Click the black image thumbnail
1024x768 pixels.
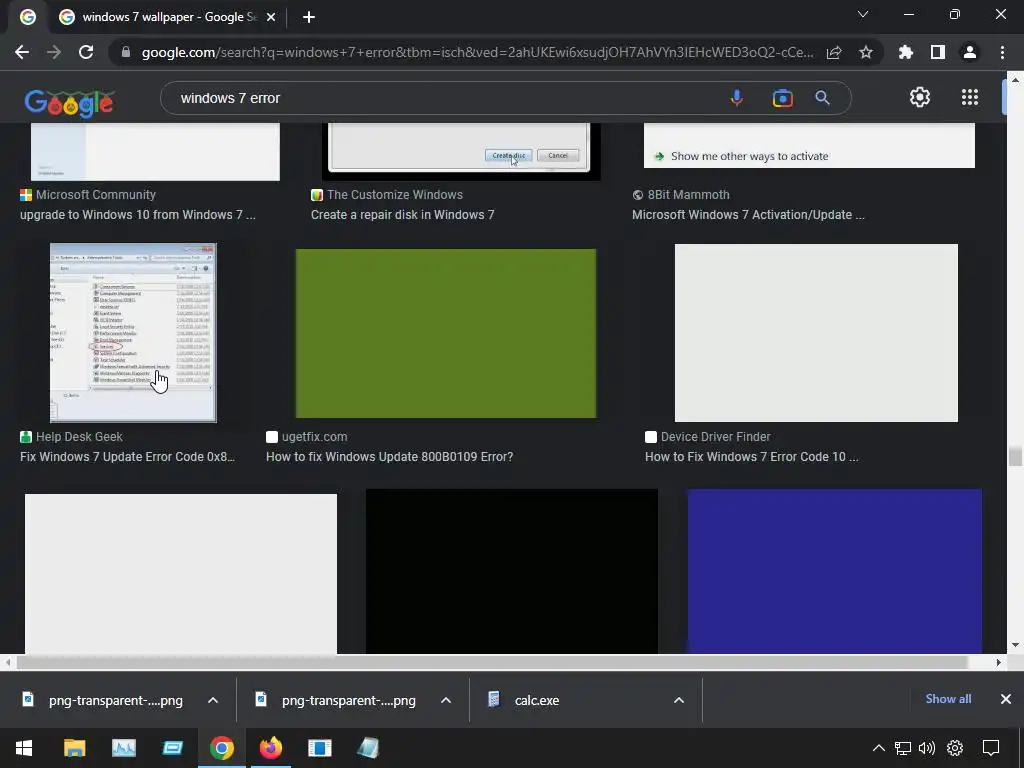pyautogui.click(x=511, y=571)
